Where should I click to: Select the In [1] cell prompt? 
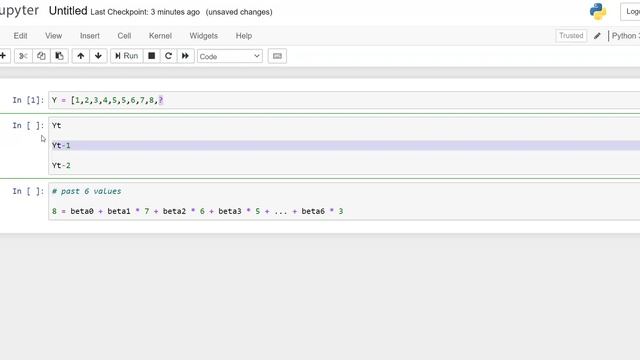28,100
